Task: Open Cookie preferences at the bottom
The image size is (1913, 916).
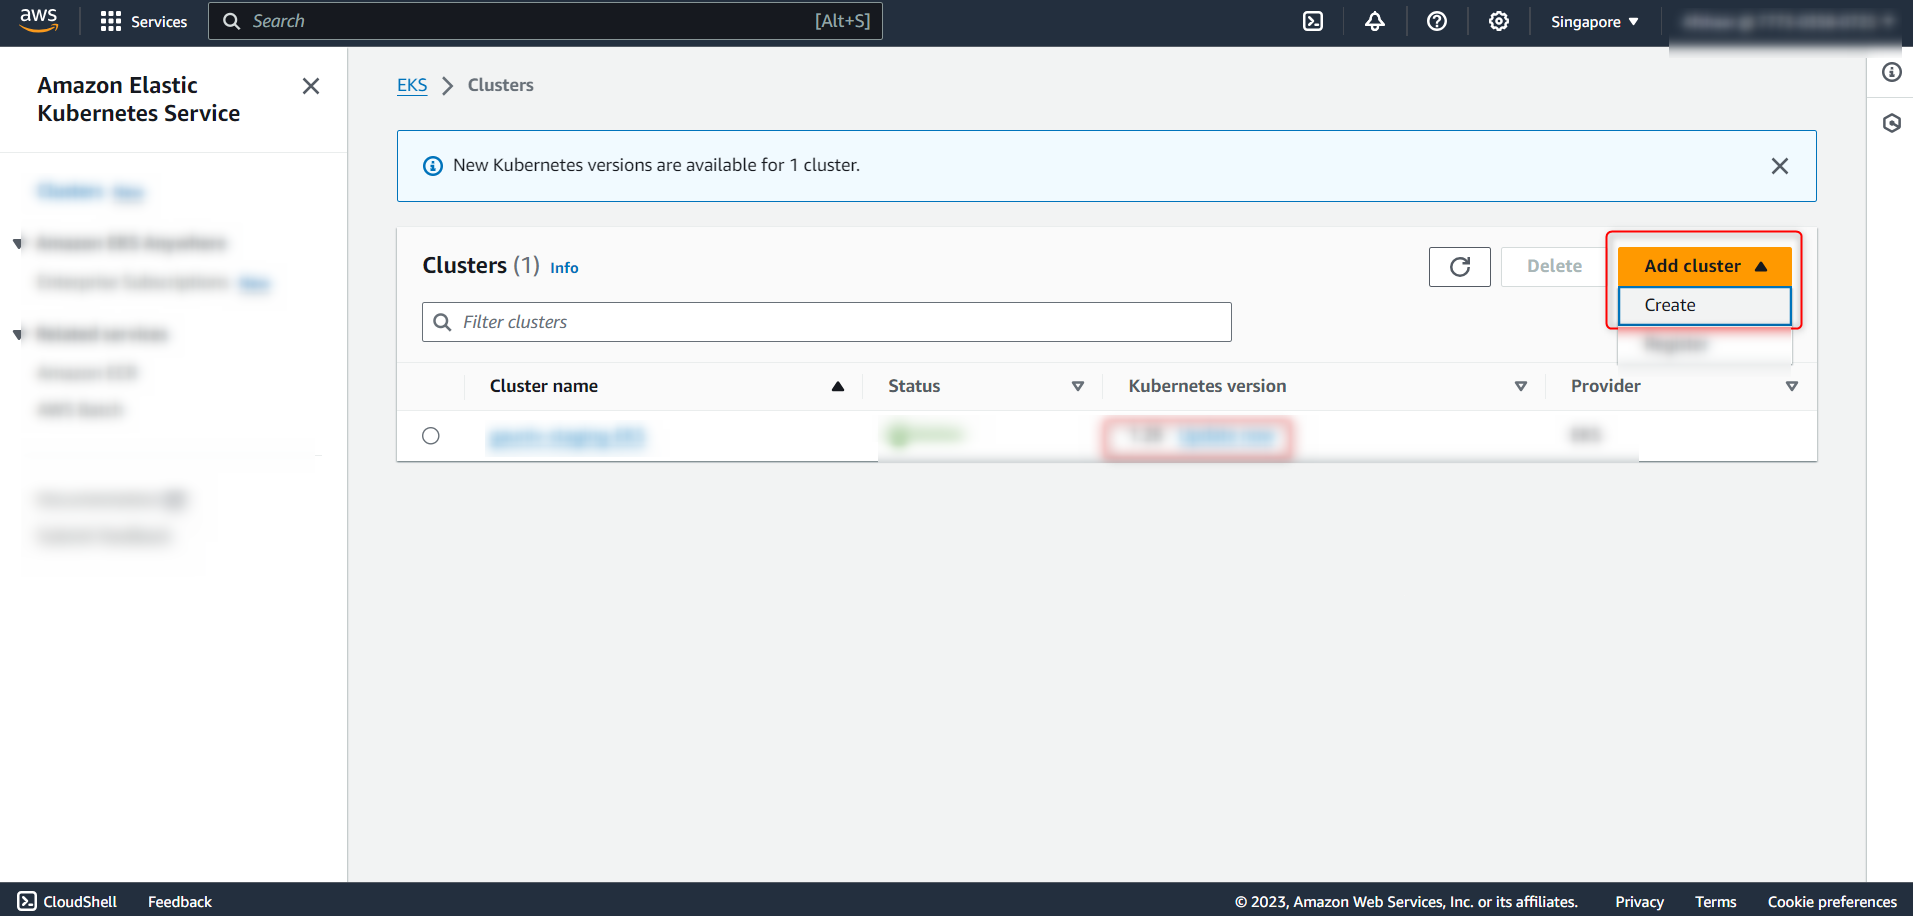Action: (1832, 901)
